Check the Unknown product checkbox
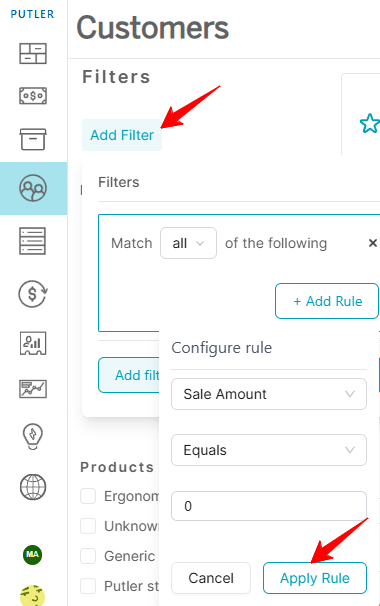 88,526
